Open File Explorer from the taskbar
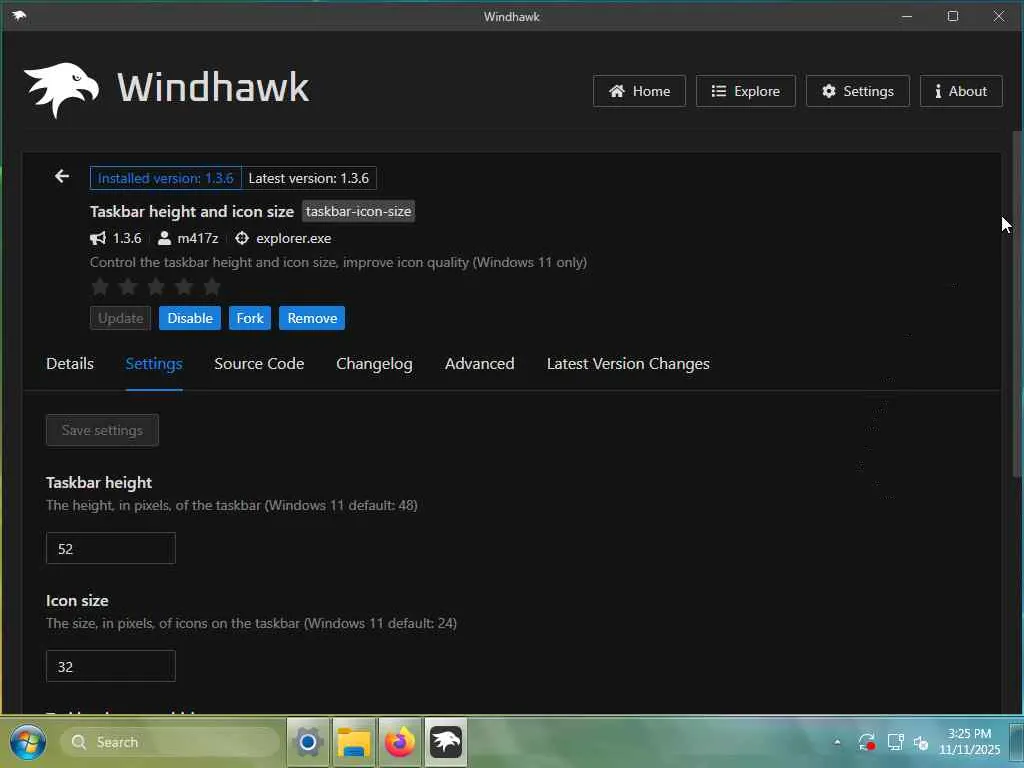Screen dimensions: 1024x768 pyautogui.click(x=354, y=743)
